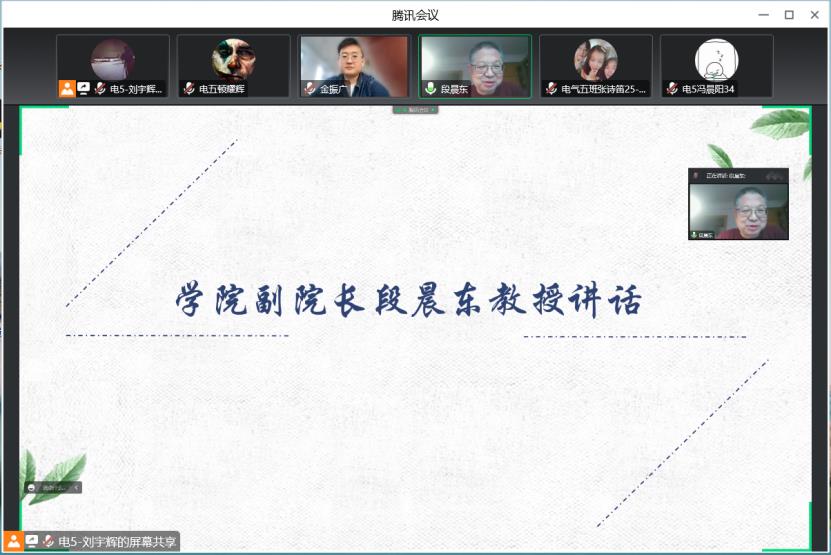Maximize the 腾讯会议 window
Viewport: 831px width, 555px height.
tap(788, 14)
